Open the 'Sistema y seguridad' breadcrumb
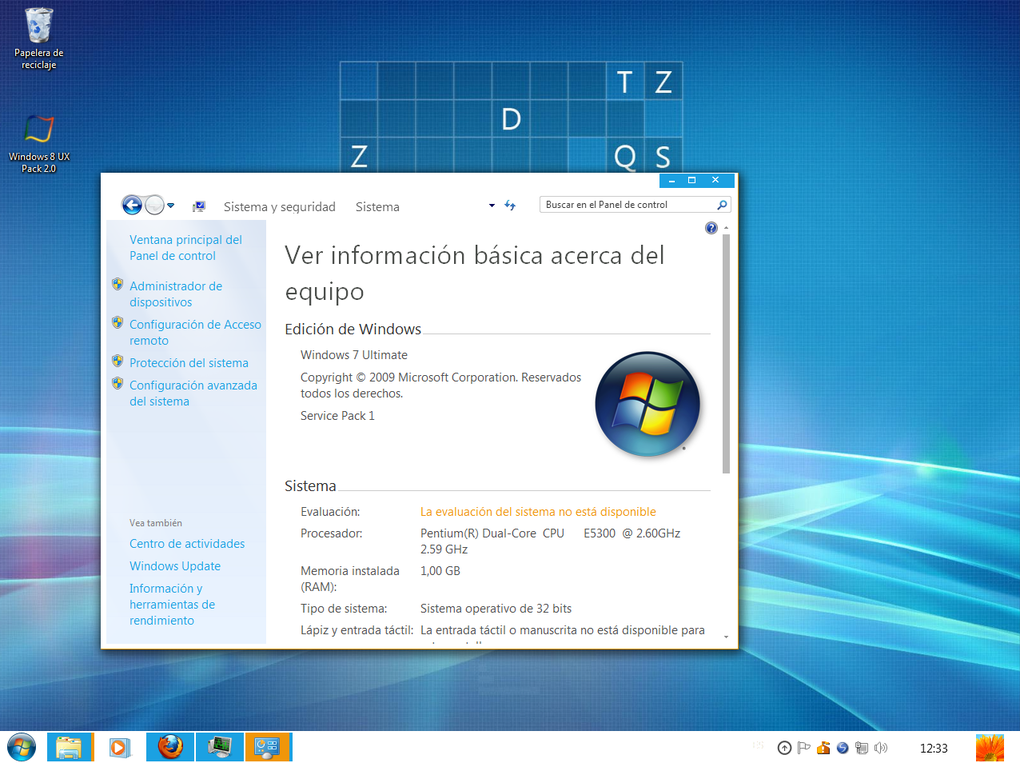Image resolution: width=1020 pixels, height=763 pixels. click(x=280, y=207)
